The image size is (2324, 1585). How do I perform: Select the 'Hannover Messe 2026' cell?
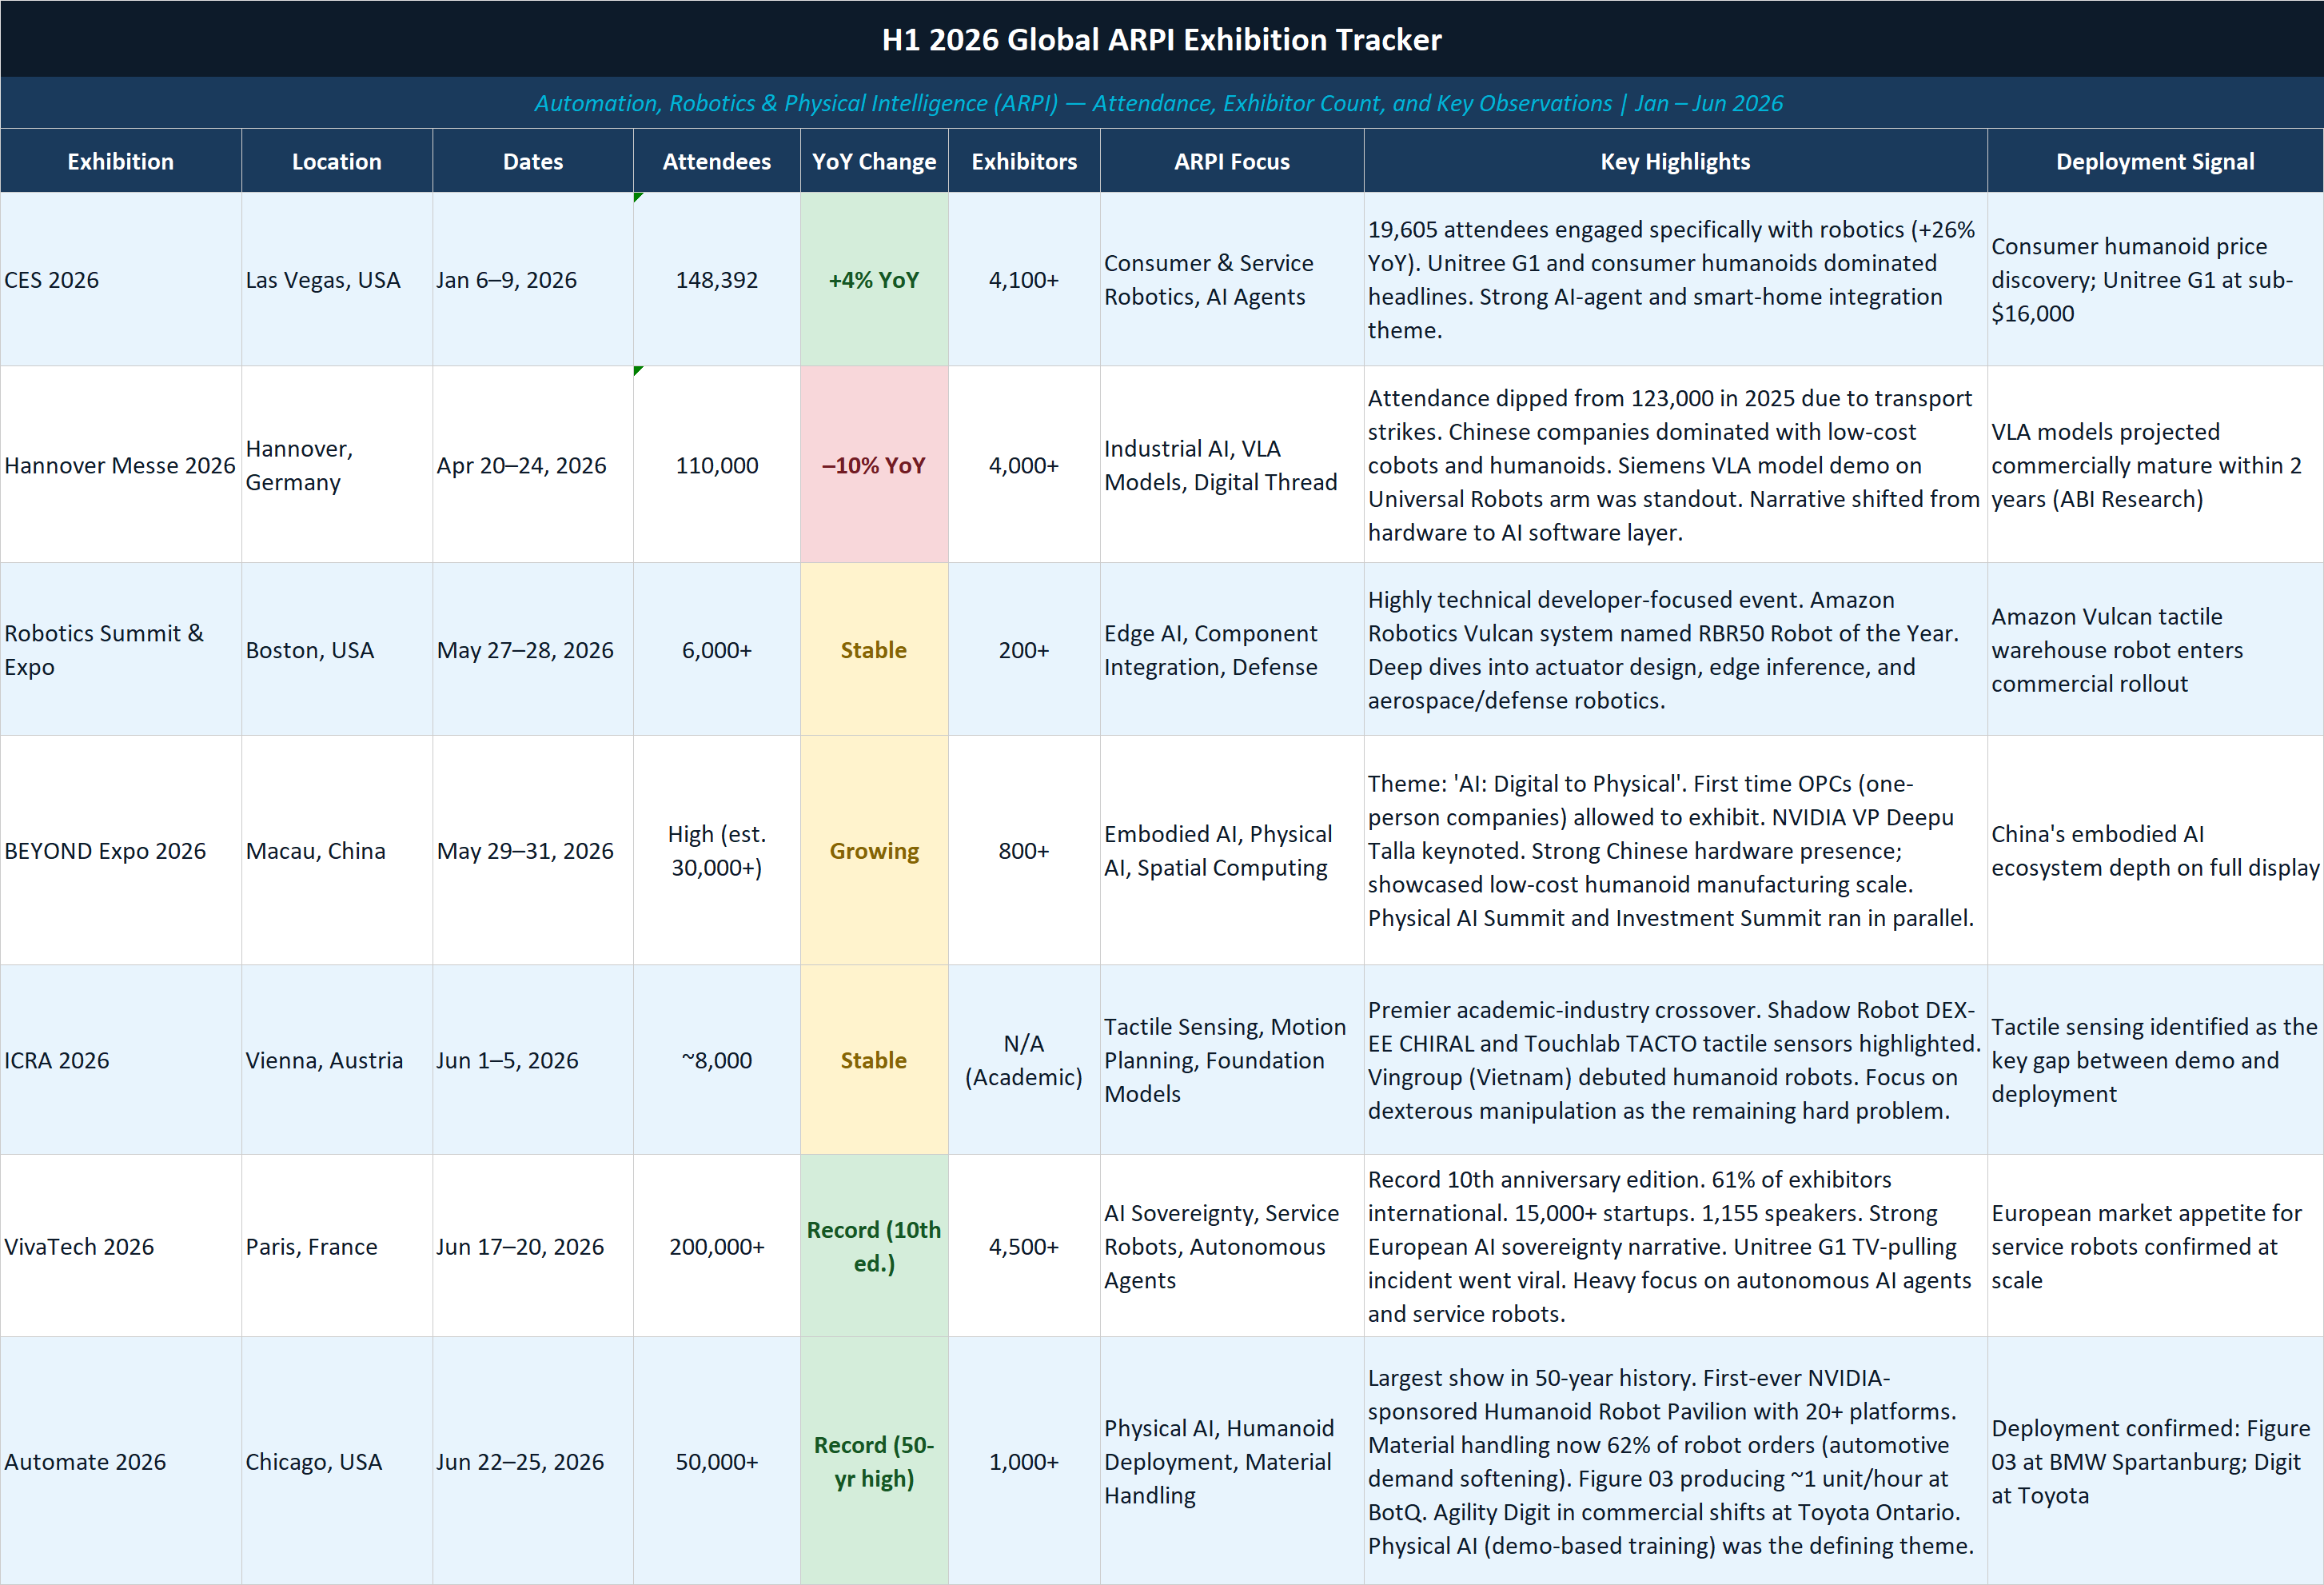click(121, 464)
